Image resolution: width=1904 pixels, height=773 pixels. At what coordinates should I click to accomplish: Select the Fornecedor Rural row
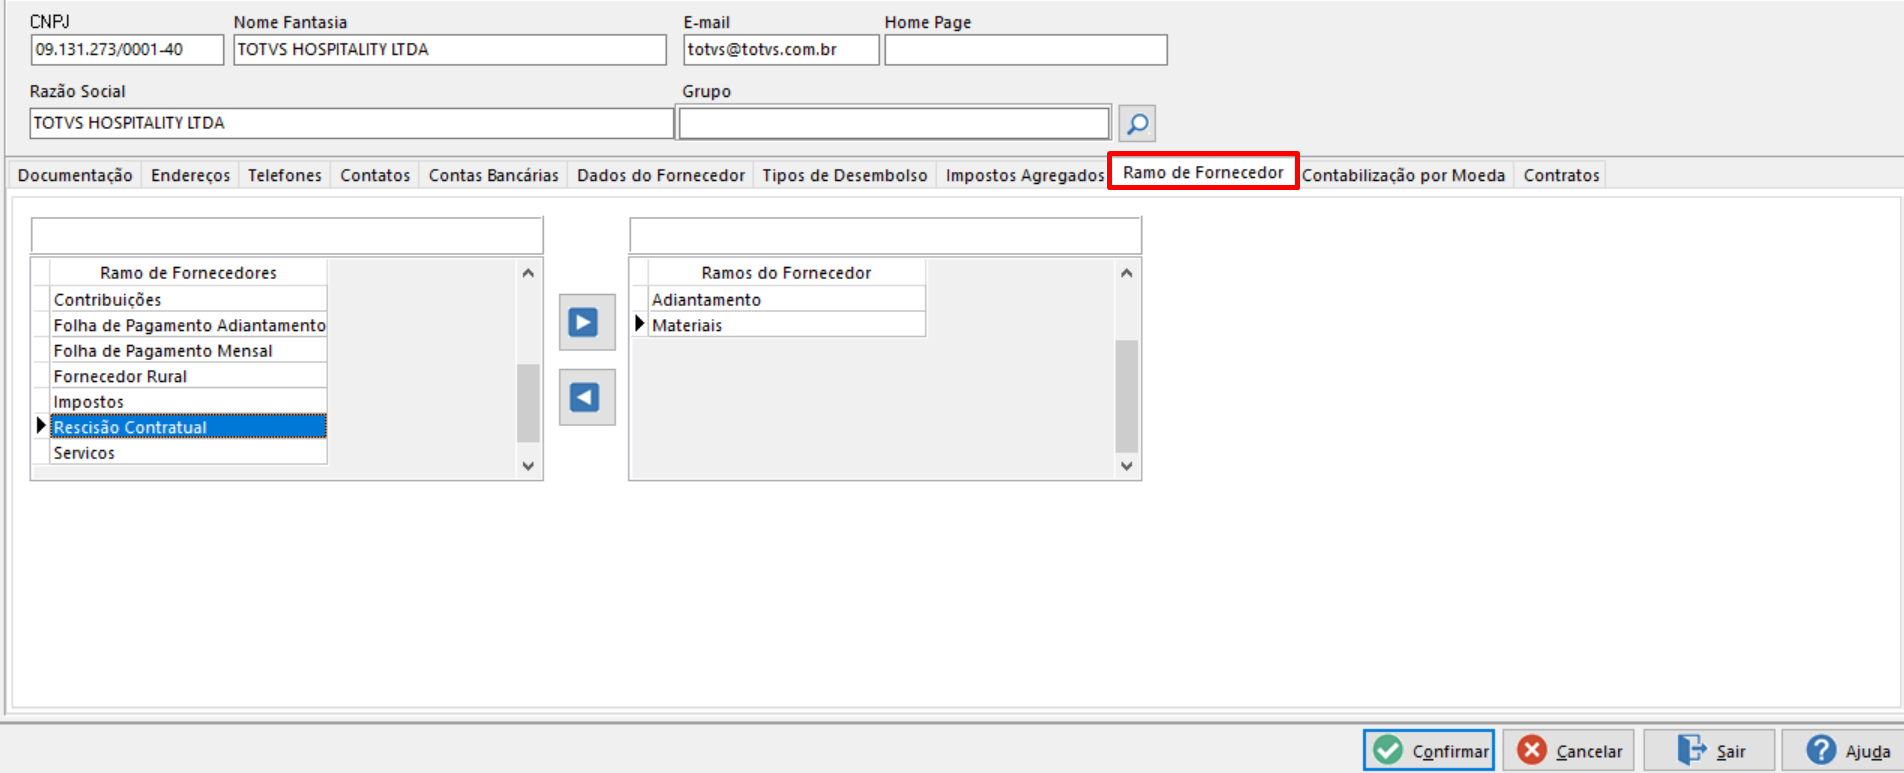(x=188, y=376)
